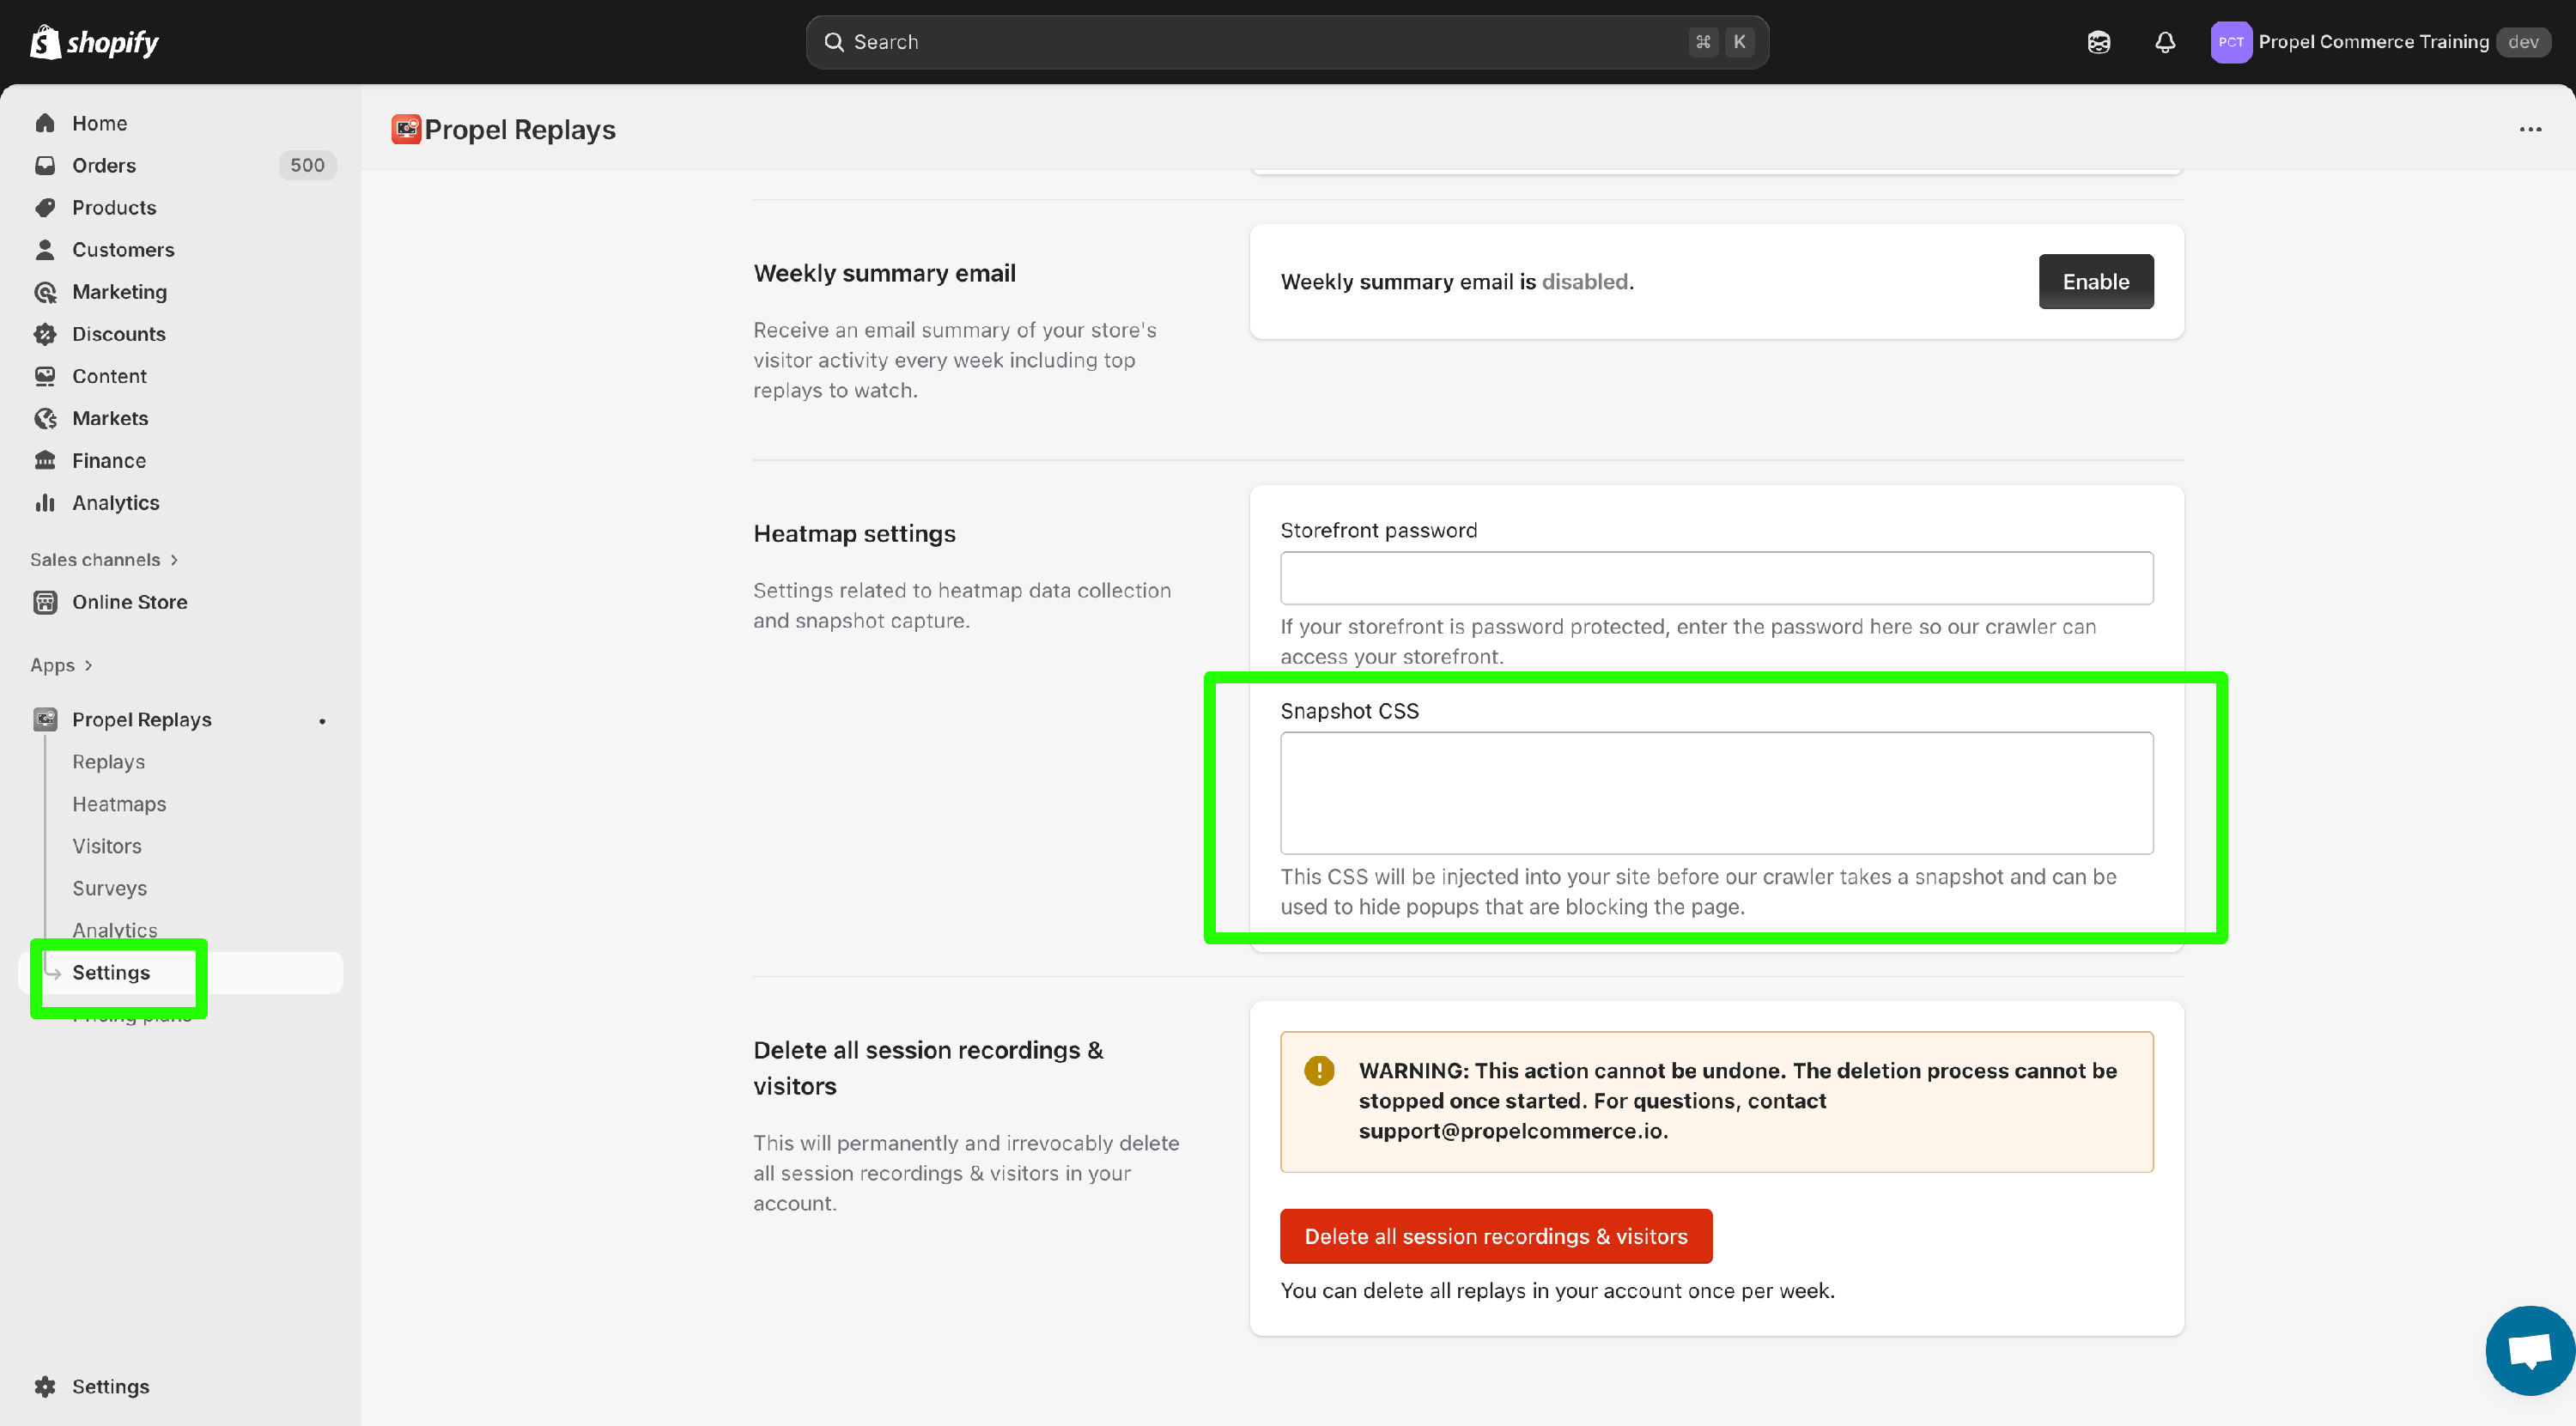Click the Propel Replays app icon in header
Image resolution: width=2576 pixels, height=1426 pixels.
406,130
